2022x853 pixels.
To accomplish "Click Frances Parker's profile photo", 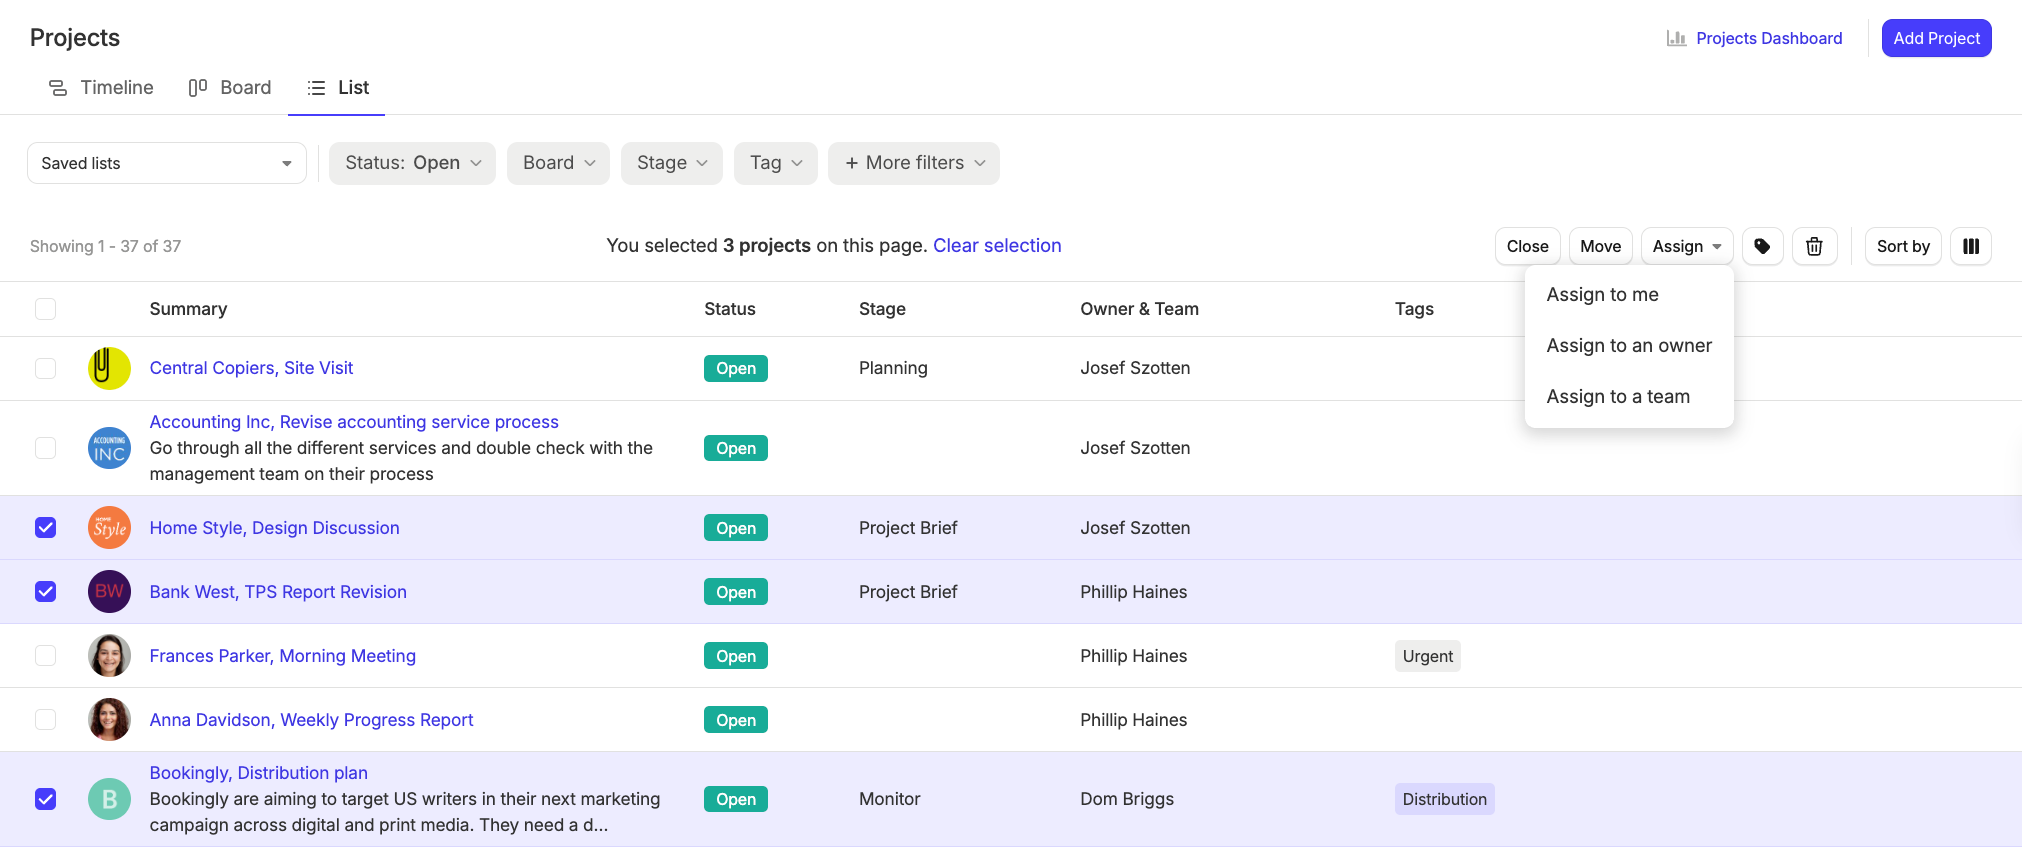I will point(109,656).
